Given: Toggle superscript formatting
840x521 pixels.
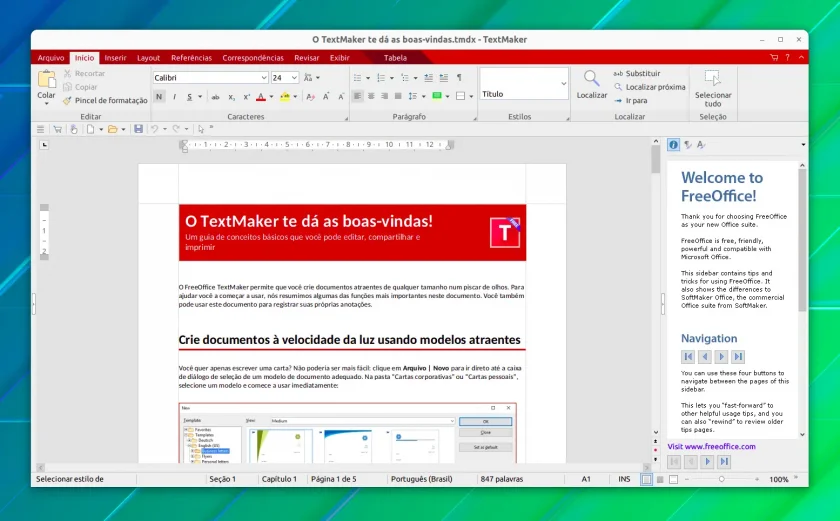Looking at the screenshot, I should pyautogui.click(x=246, y=97).
